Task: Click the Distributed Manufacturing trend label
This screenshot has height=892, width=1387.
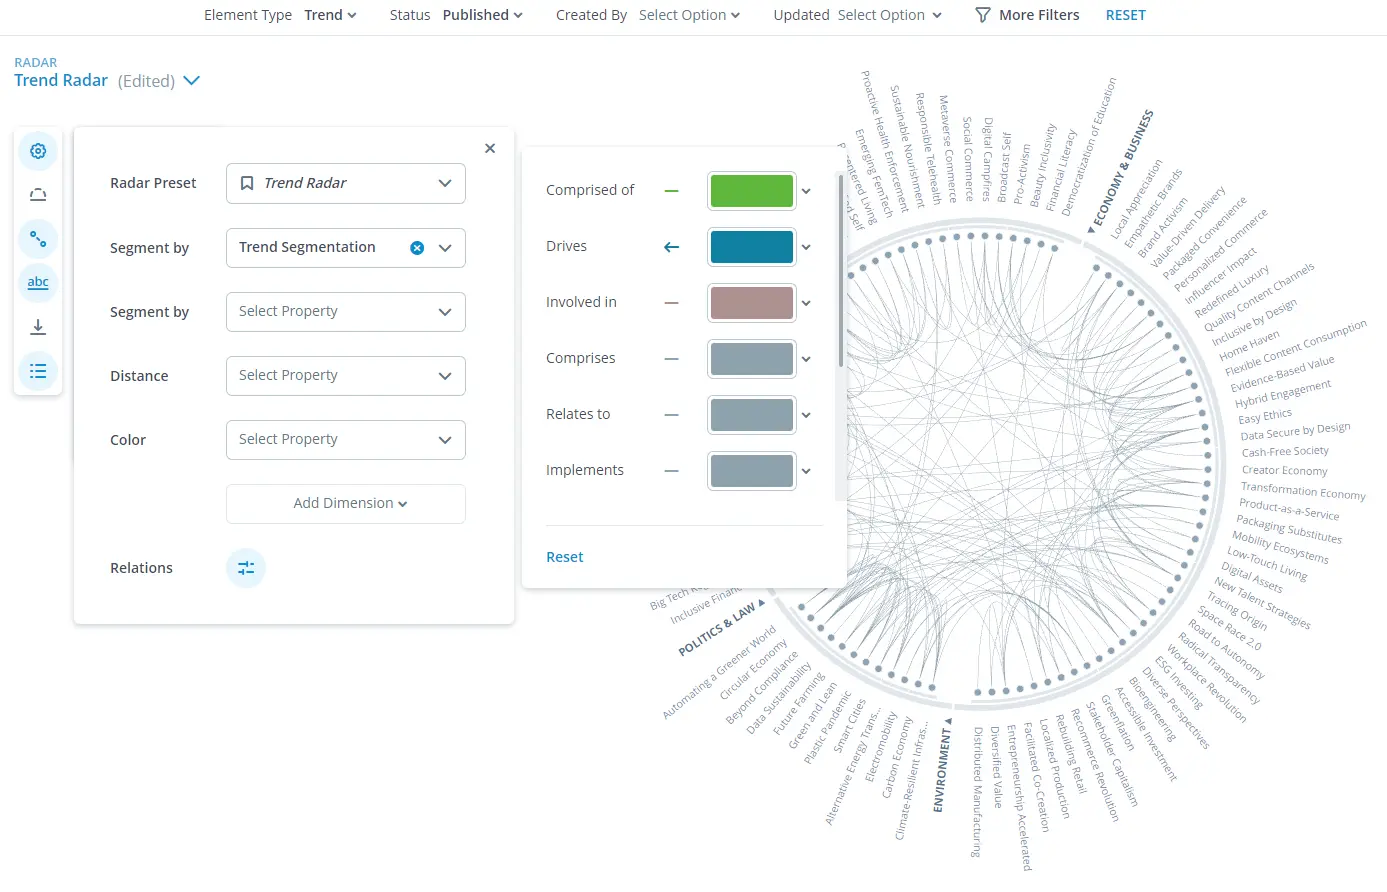Action: 977,793
